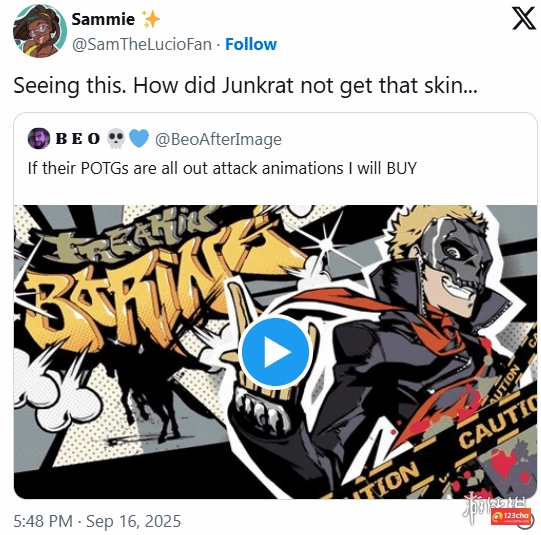
Task: Click the X logo icon
Action: tap(524, 19)
